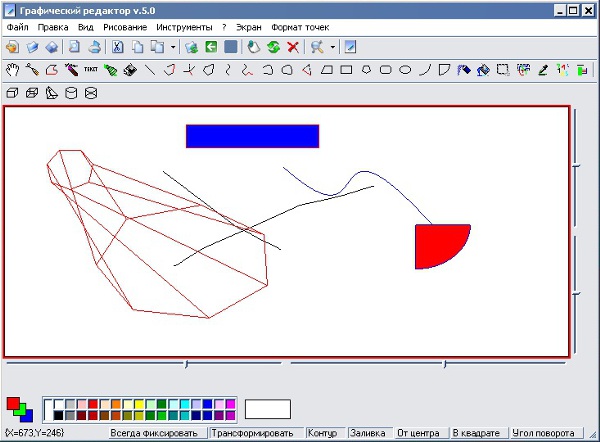Pick the cyan color swatch in the palette
This screenshot has width=600, height=442.
[x=185, y=404]
